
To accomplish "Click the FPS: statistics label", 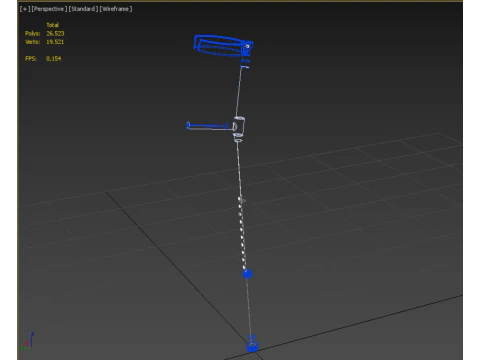I will [31, 58].
